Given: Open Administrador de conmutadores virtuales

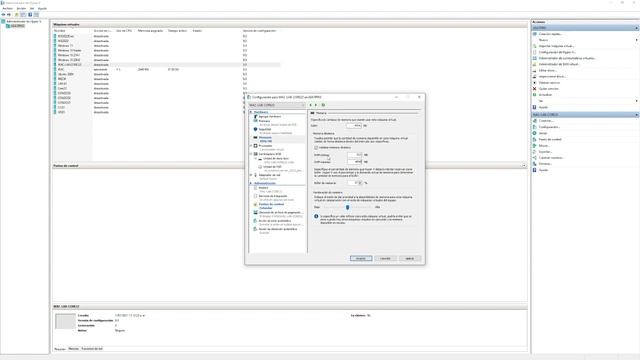Looking at the screenshot, I should [x=567, y=58].
